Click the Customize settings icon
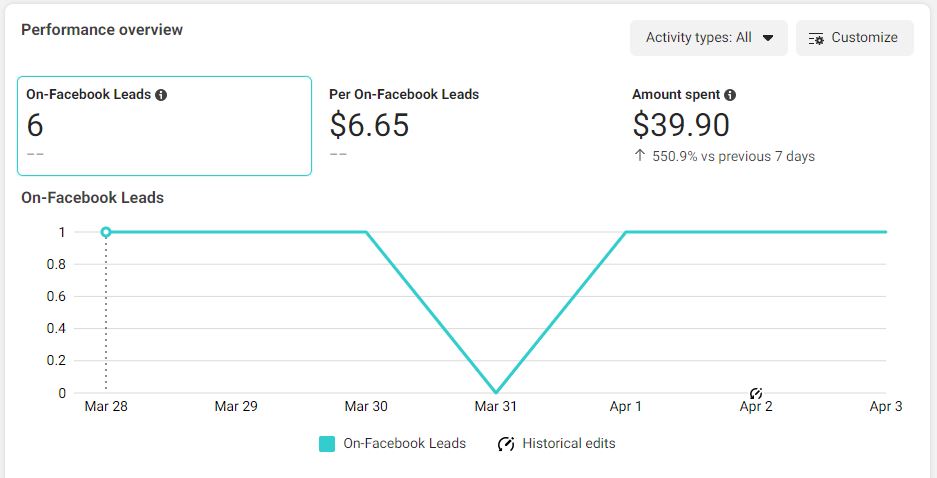Viewport: 937px width, 478px height. point(816,38)
